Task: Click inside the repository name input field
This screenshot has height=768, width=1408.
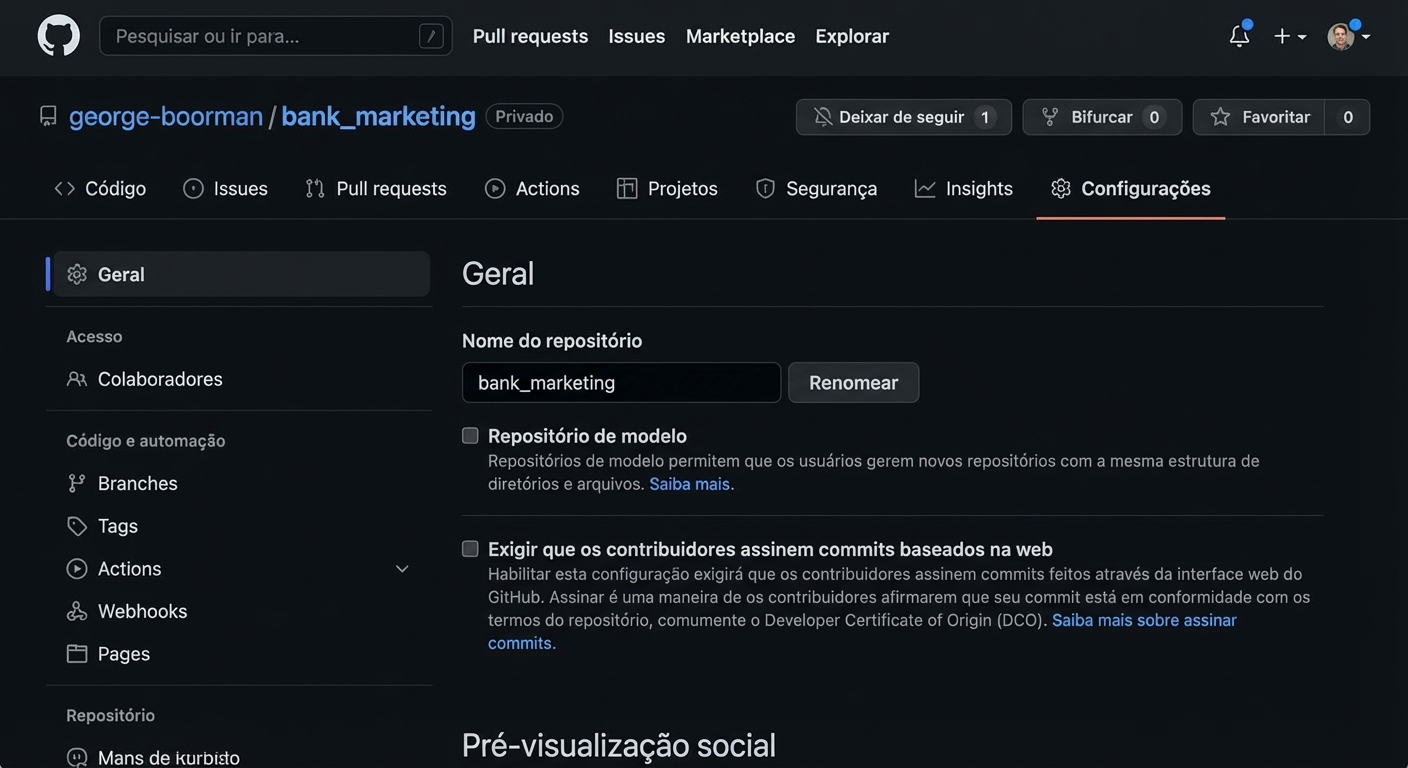Action: tap(620, 382)
